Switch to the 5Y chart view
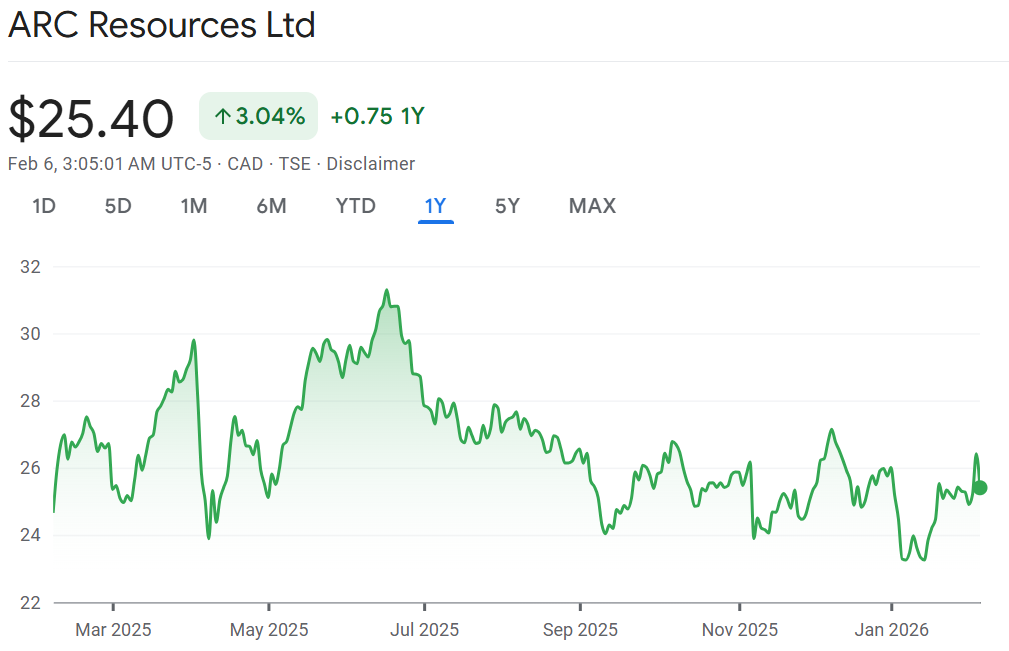 coord(507,206)
